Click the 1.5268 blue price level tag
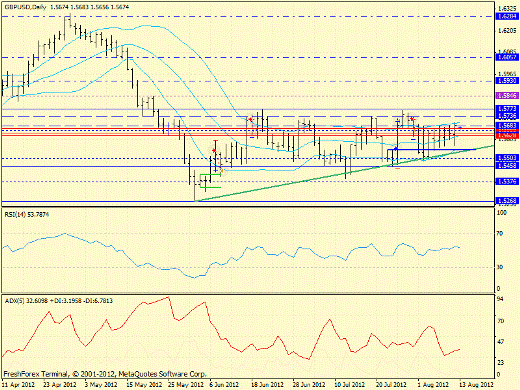Viewport: 520px width, 390px height. pos(507,201)
